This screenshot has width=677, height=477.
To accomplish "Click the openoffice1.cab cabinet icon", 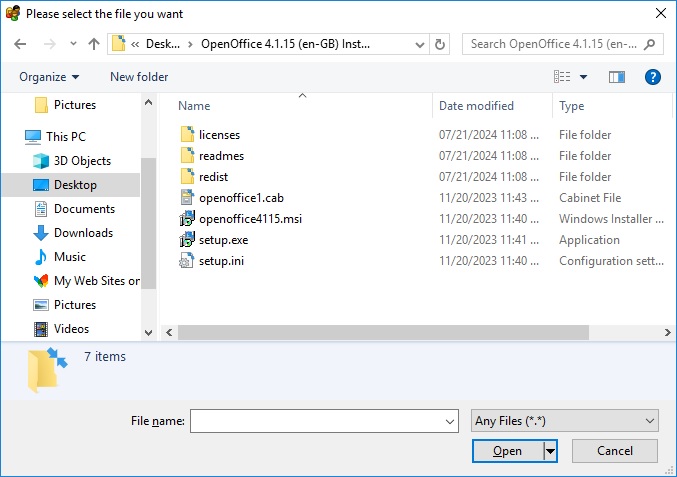I will [187, 197].
